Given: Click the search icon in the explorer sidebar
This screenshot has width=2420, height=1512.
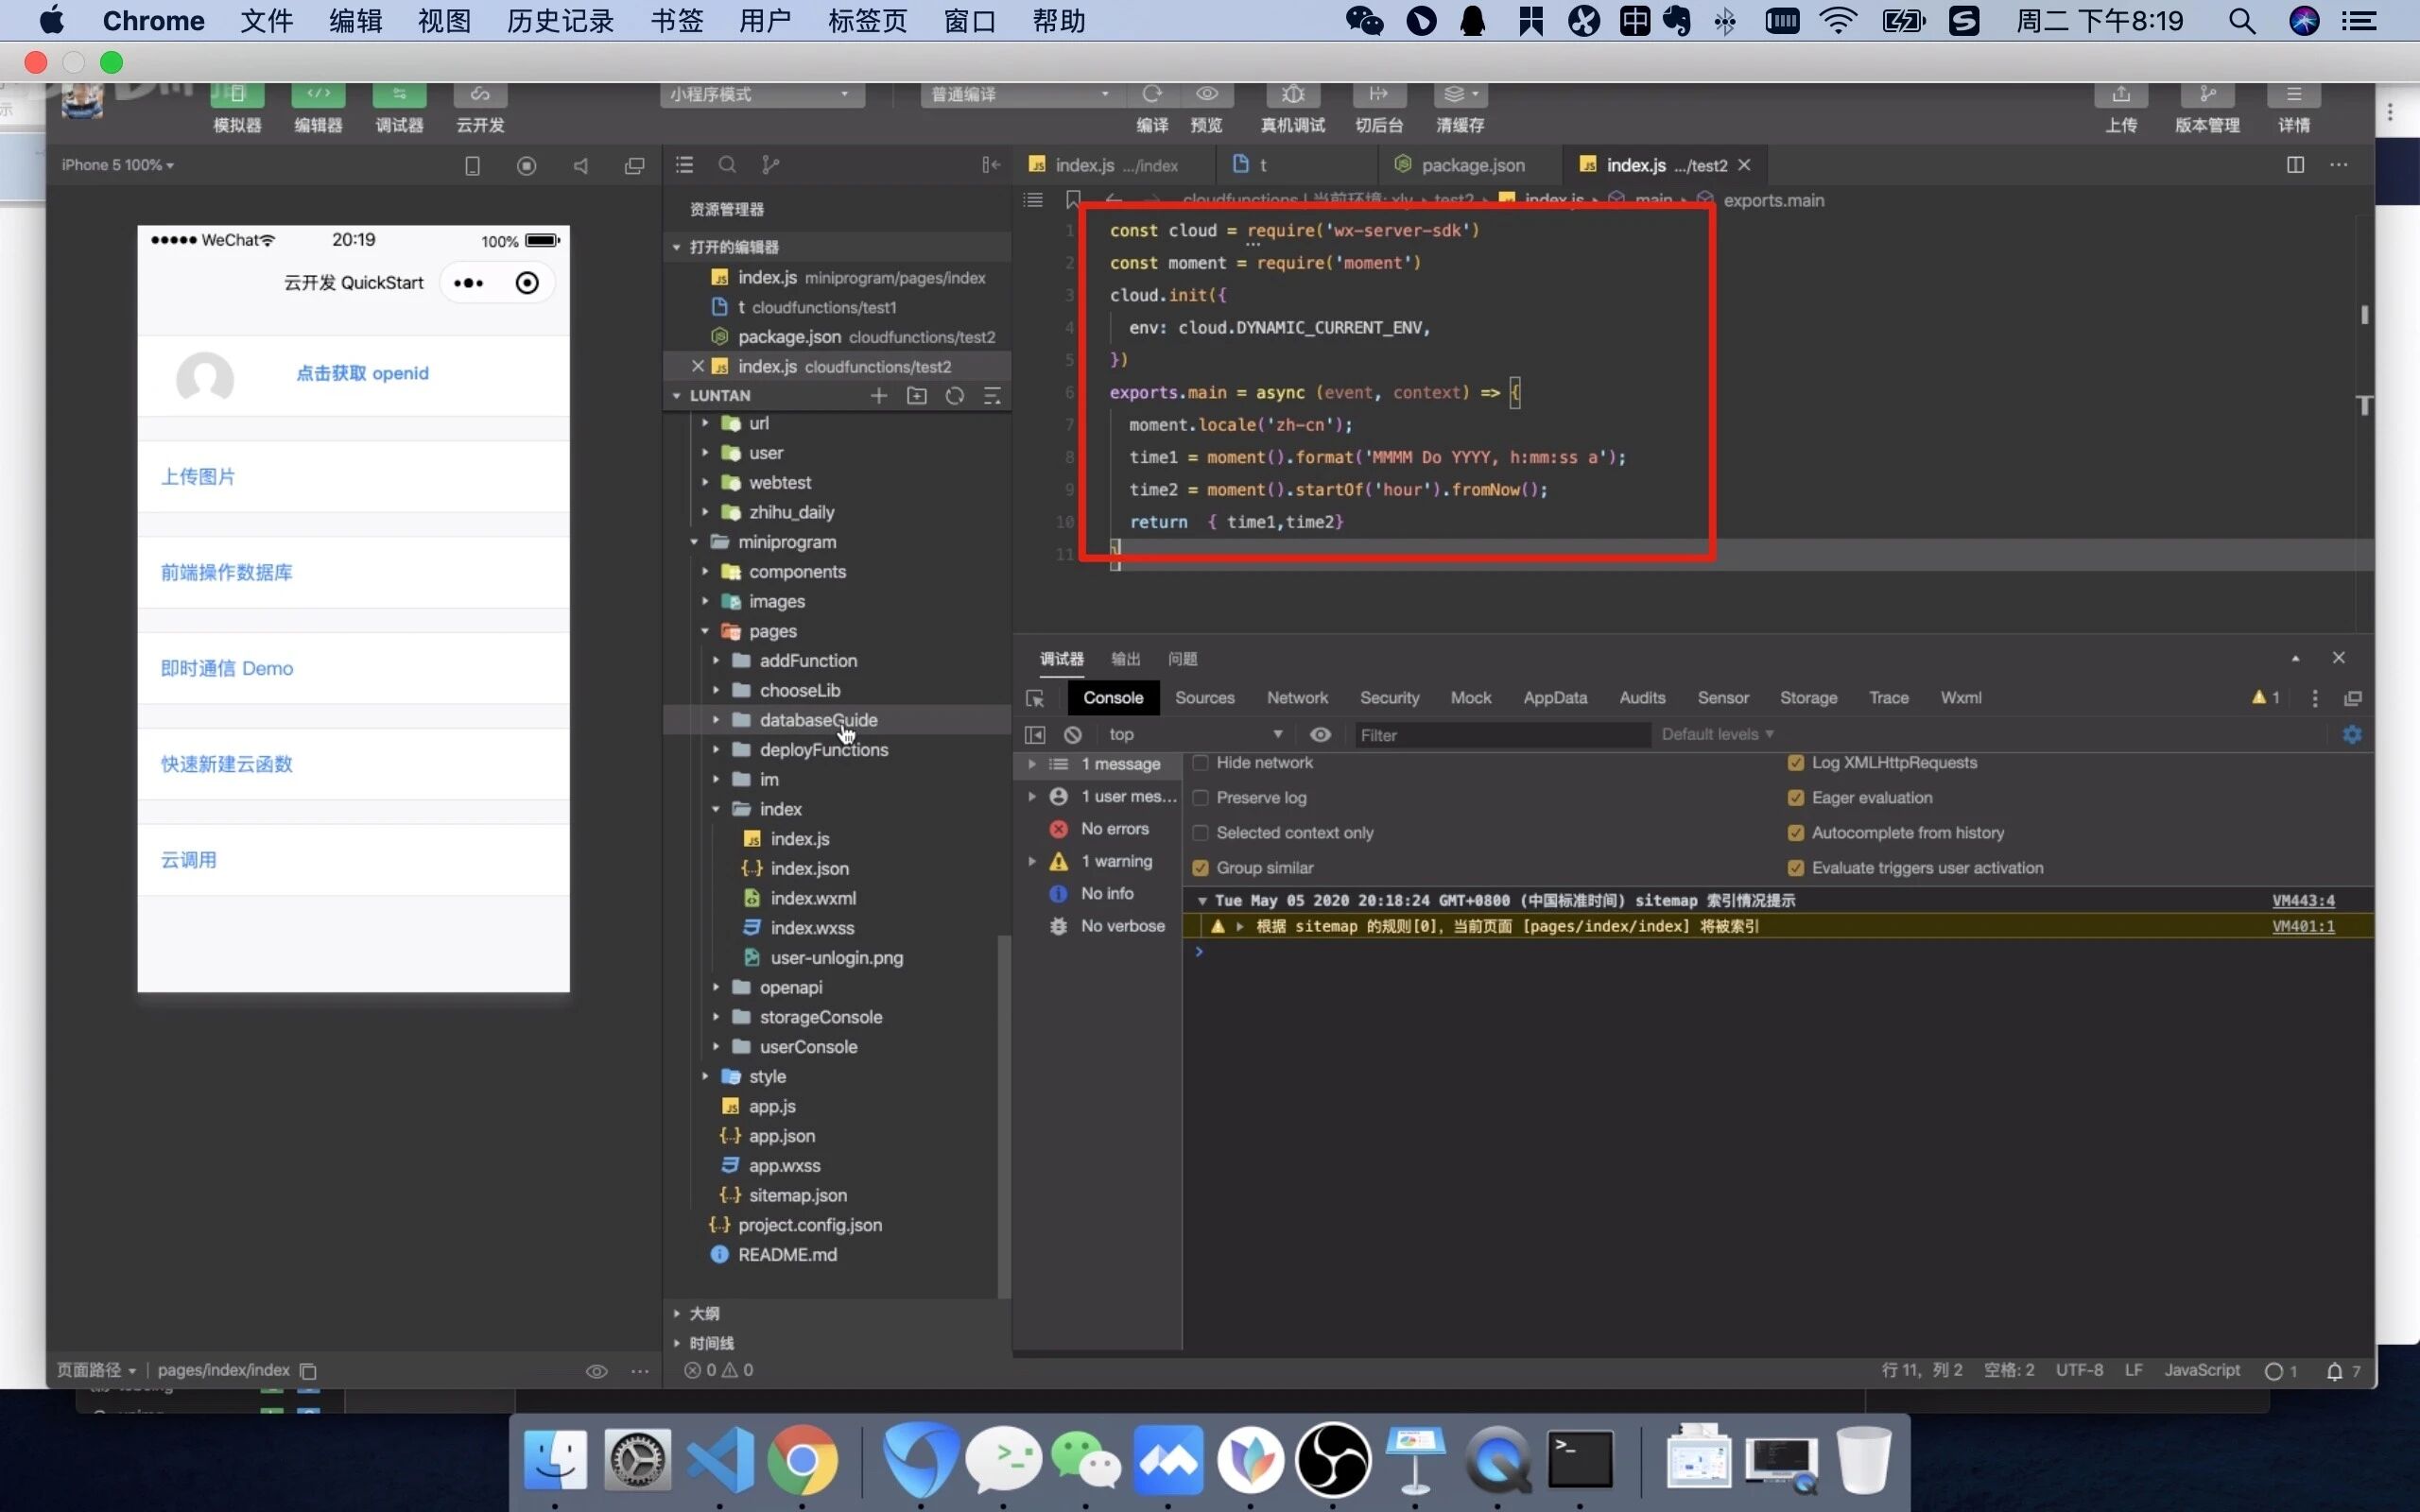Looking at the screenshot, I should [727, 165].
